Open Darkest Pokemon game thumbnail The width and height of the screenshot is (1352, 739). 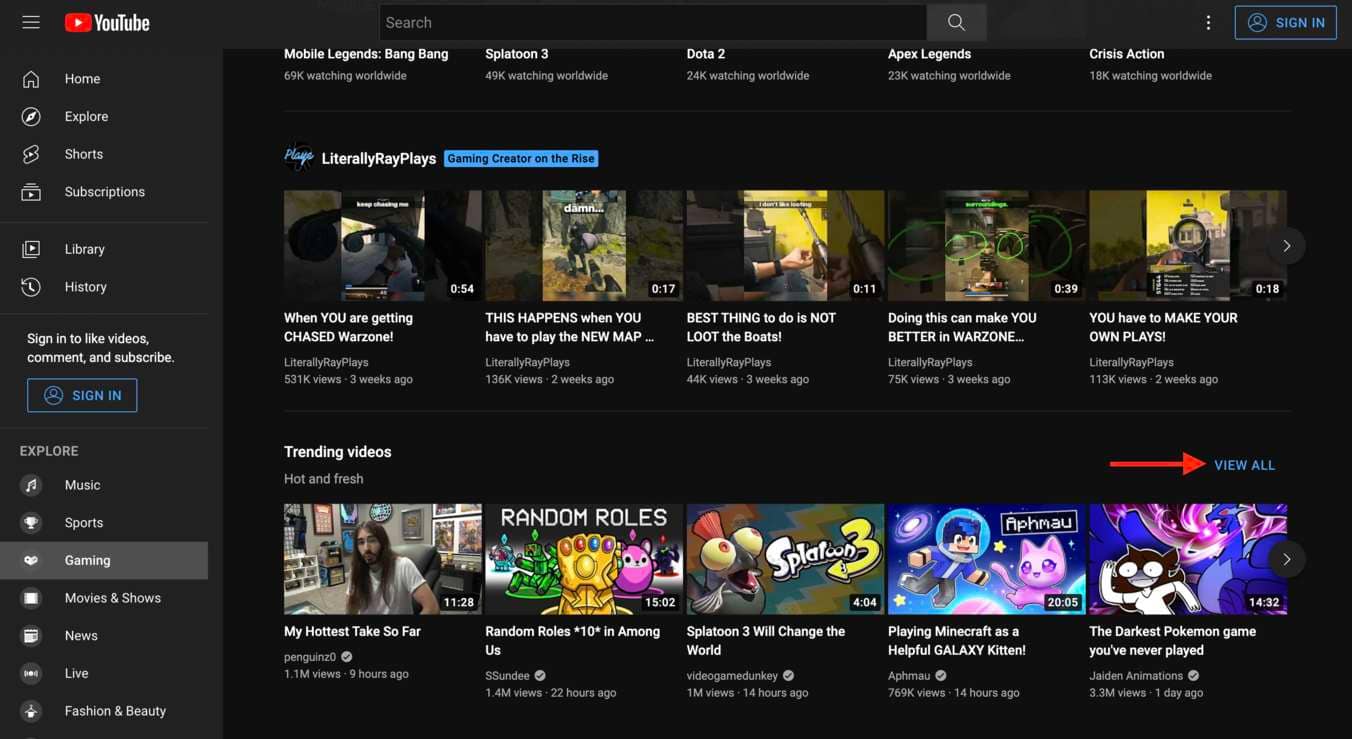click(x=1188, y=559)
